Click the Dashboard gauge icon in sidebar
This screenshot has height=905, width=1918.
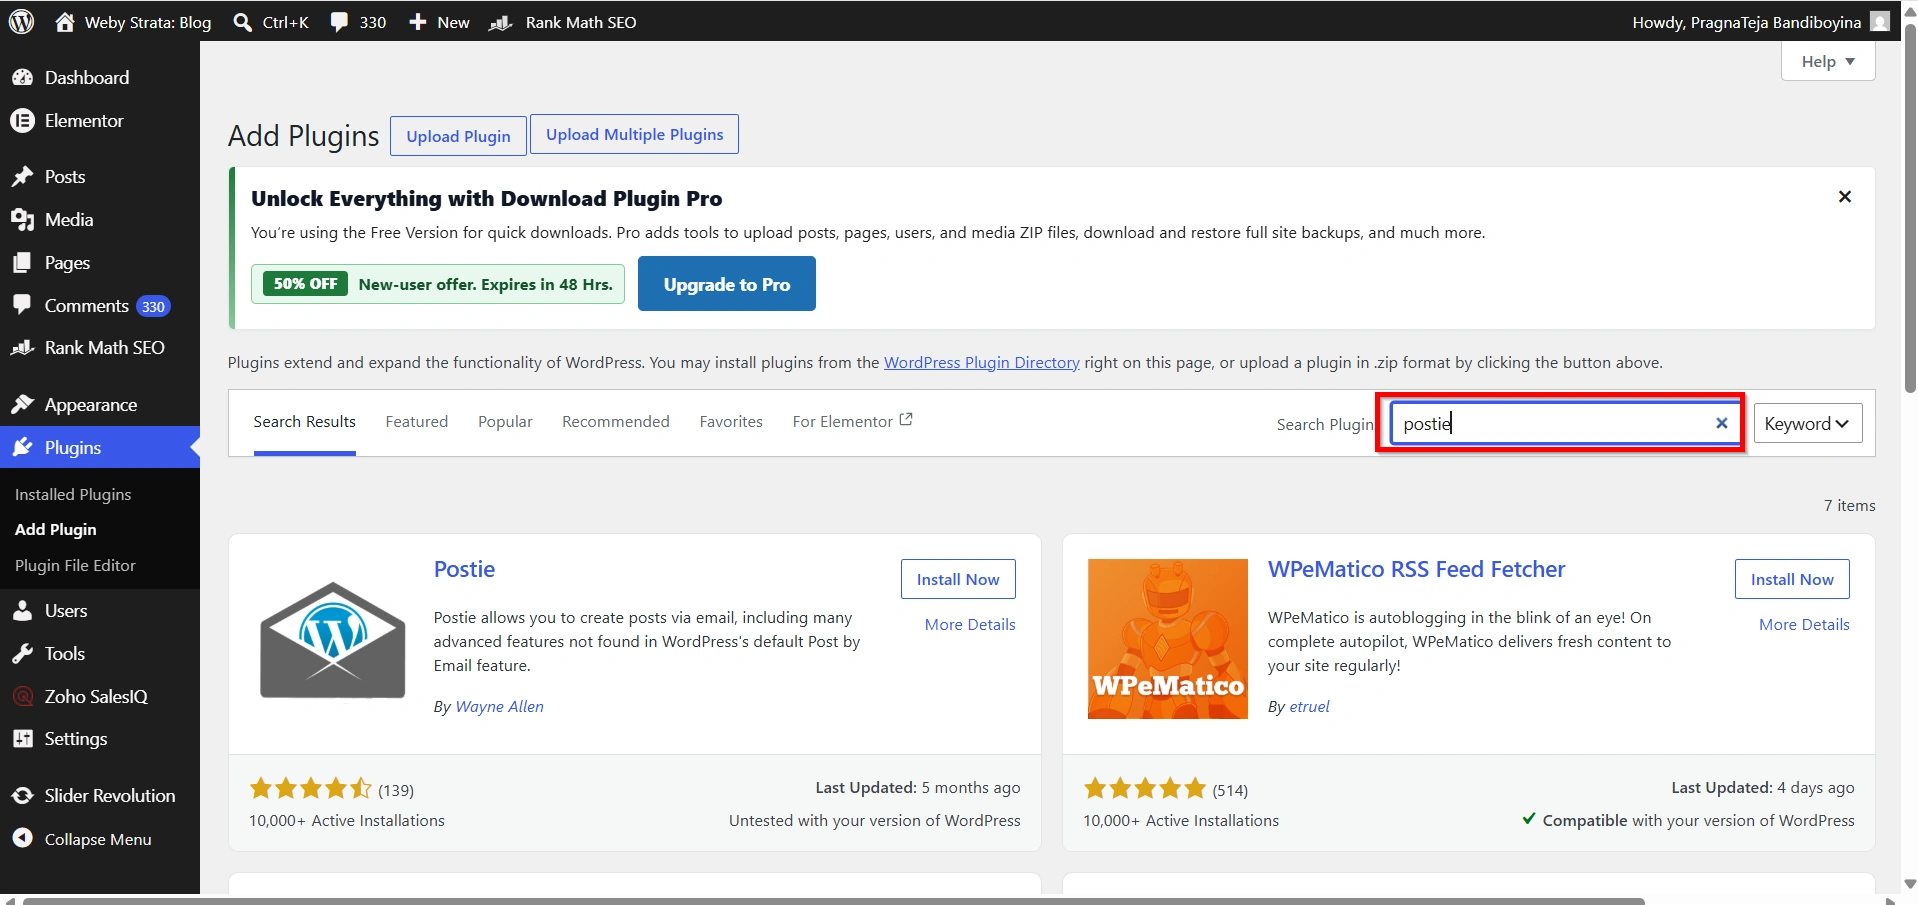point(22,77)
